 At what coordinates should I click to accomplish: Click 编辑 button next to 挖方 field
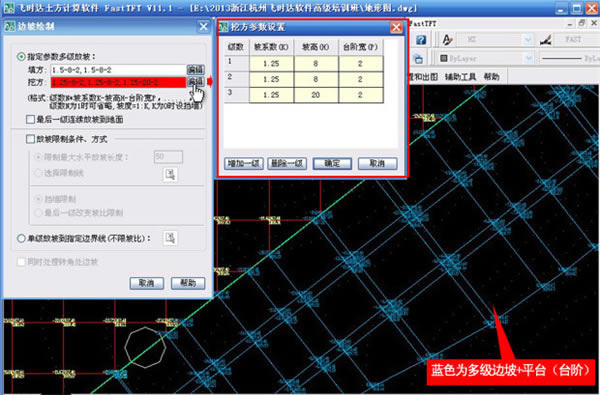coord(195,82)
